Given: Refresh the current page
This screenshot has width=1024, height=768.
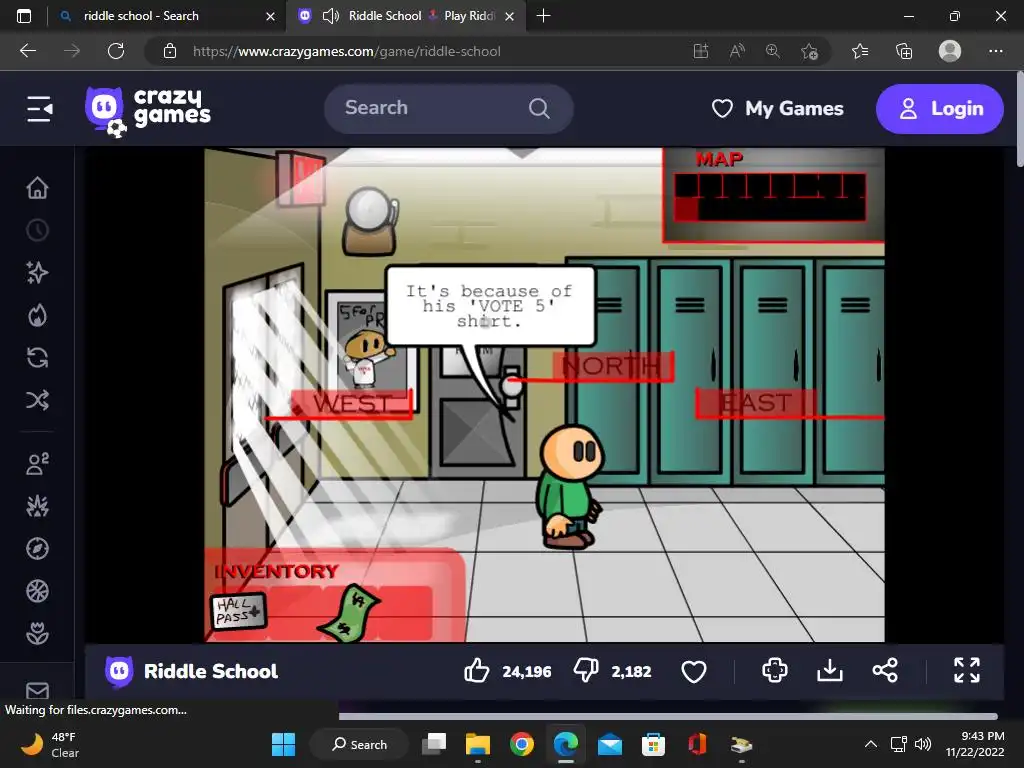Looking at the screenshot, I should pyautogui.click(x=116, y=51).
